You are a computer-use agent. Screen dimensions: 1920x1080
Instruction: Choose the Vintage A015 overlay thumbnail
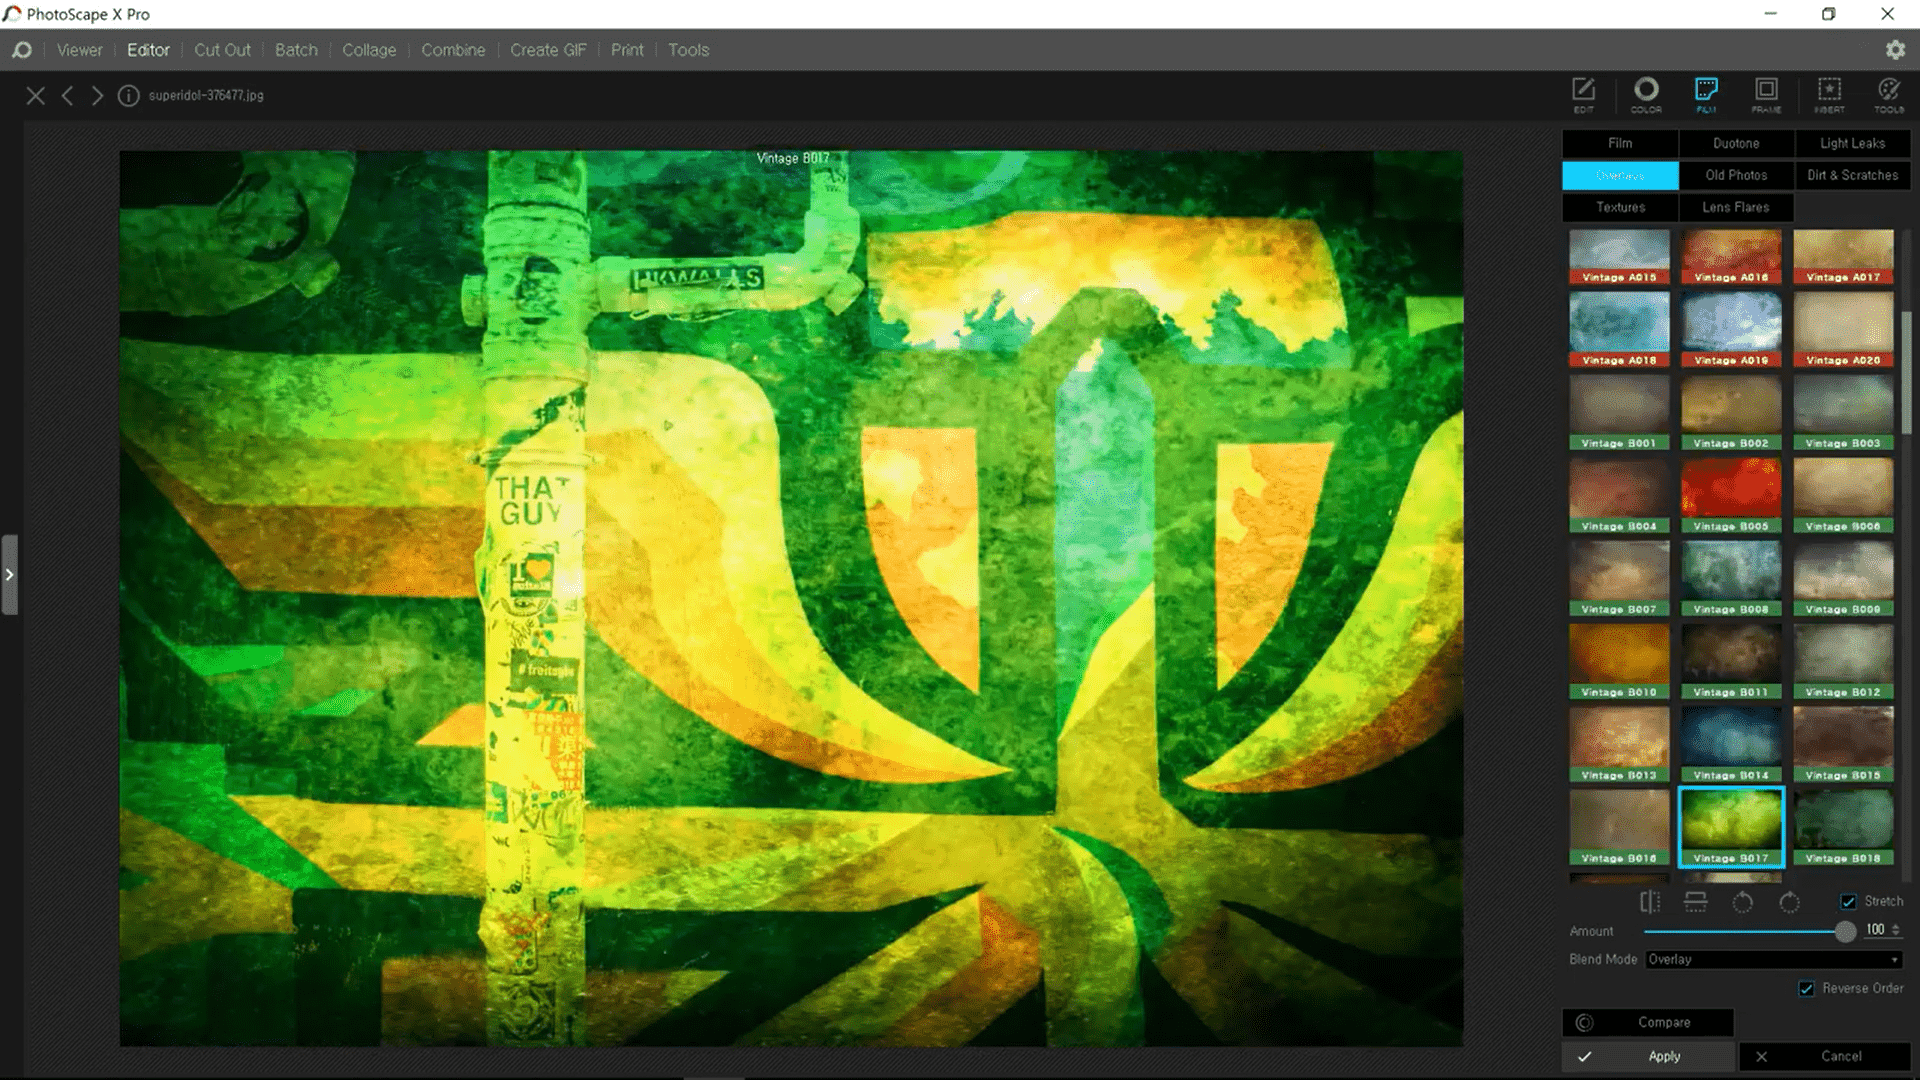point(1619,258)
